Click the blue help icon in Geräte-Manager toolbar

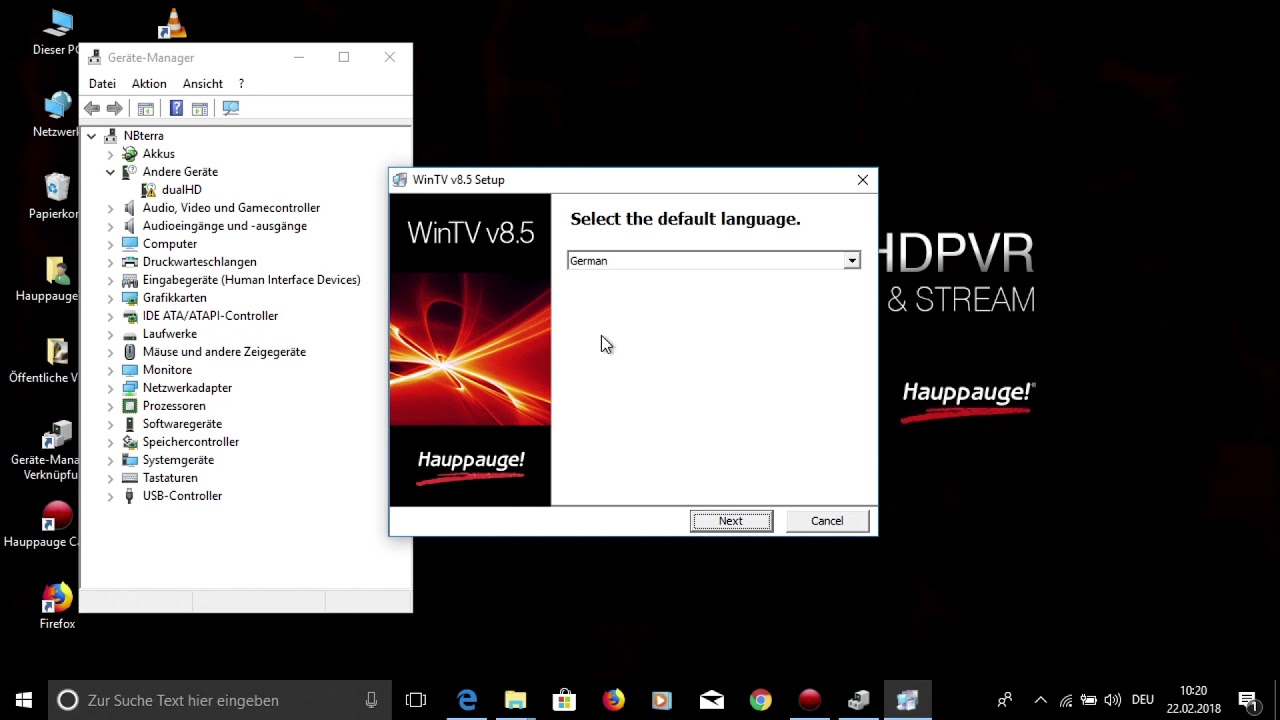tap(176, 108)
